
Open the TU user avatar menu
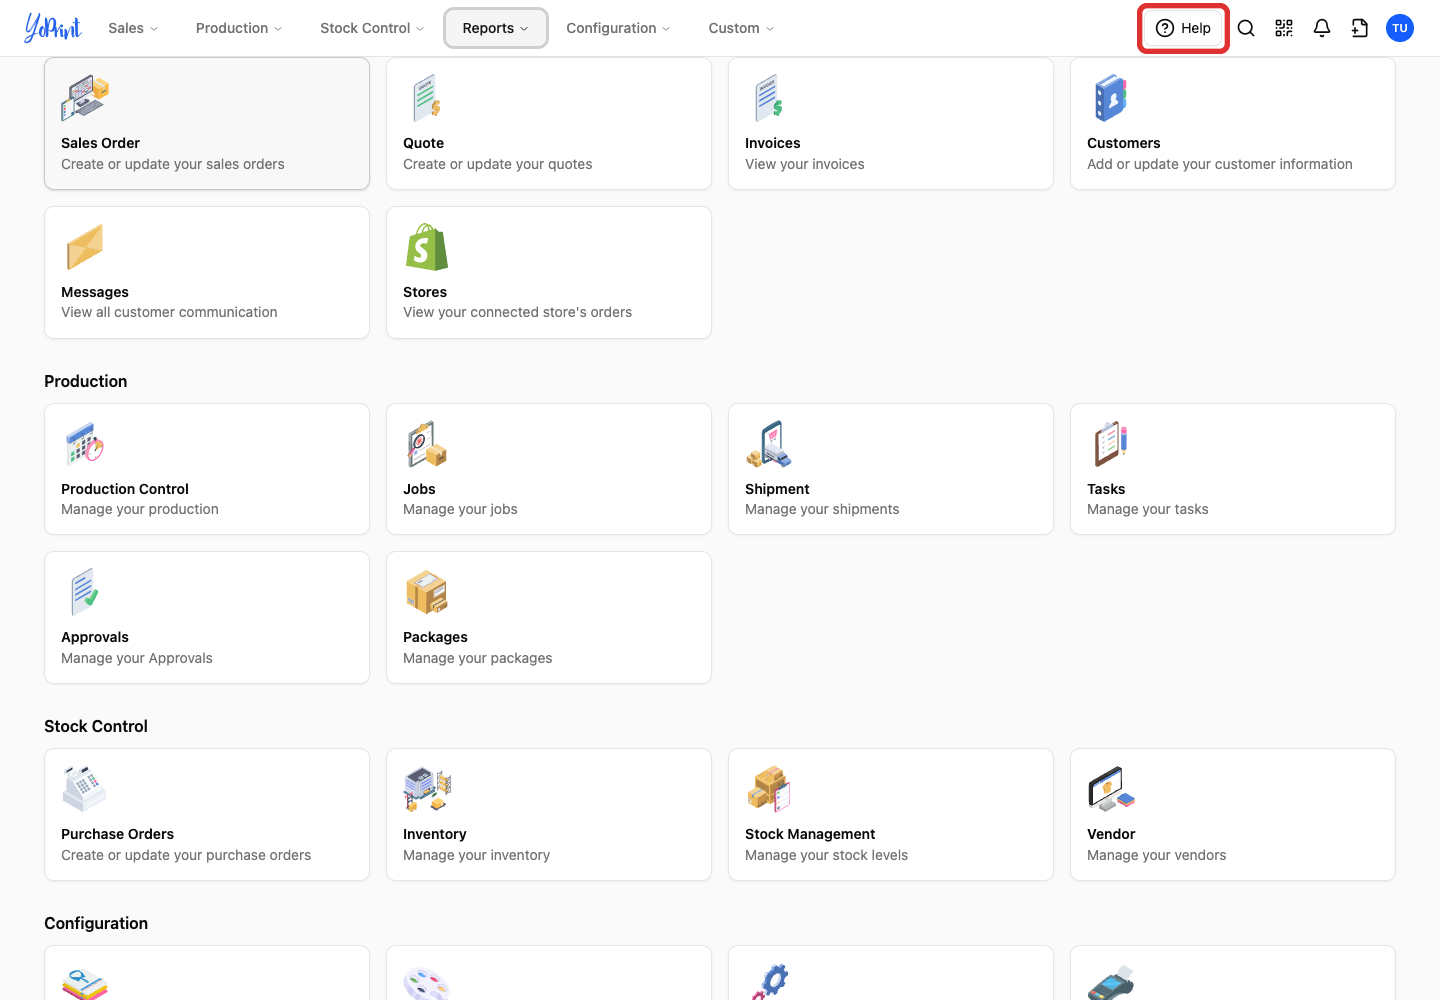coord(1400,28)
